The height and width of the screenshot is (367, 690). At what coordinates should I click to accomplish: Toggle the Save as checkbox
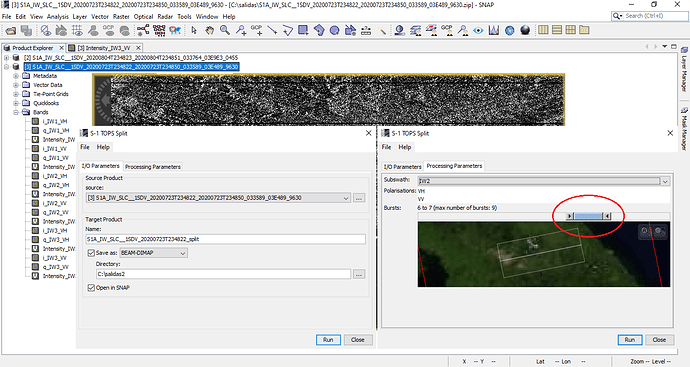[x=91, y=253]
